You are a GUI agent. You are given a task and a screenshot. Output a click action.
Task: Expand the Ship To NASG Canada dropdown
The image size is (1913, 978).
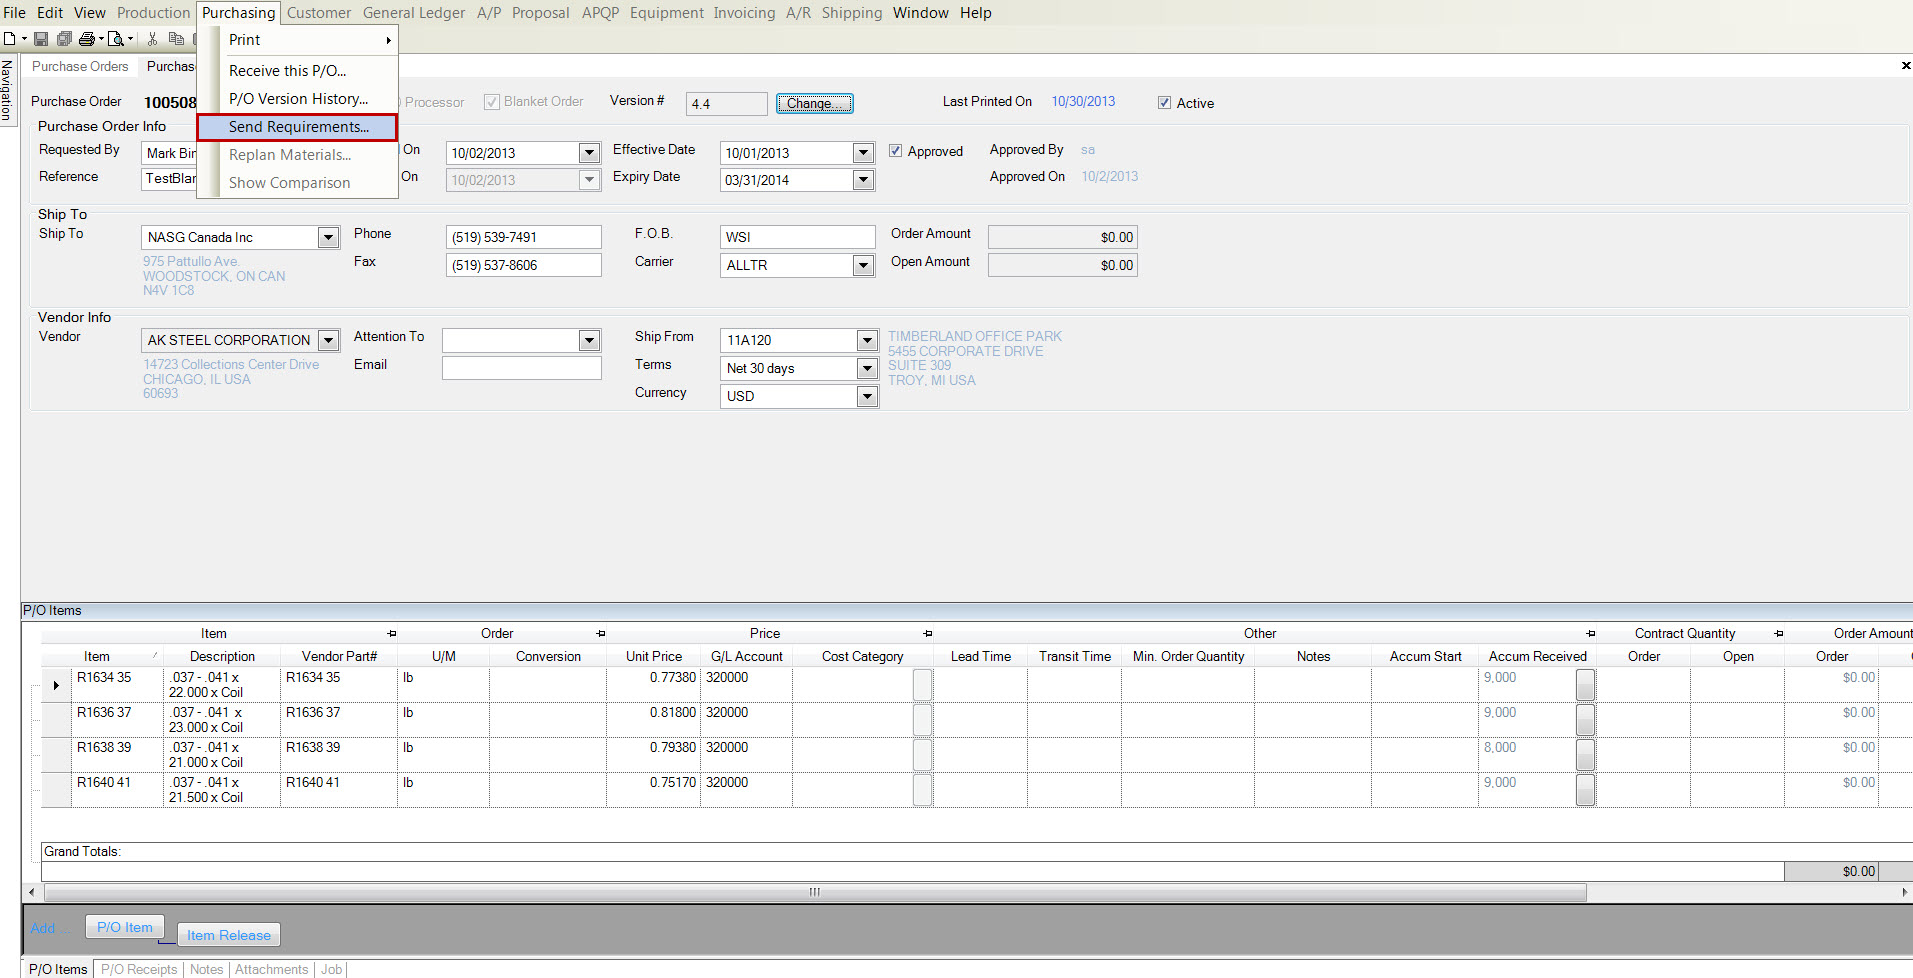328,237
